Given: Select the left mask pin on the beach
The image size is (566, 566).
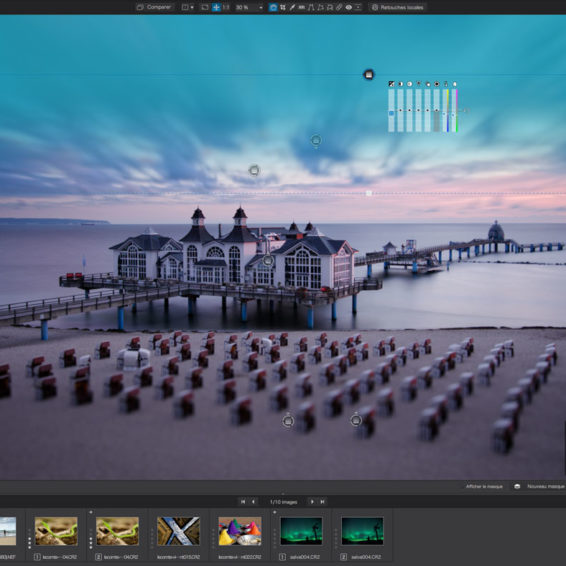Looking at the screenshot, I should point(288,421).
